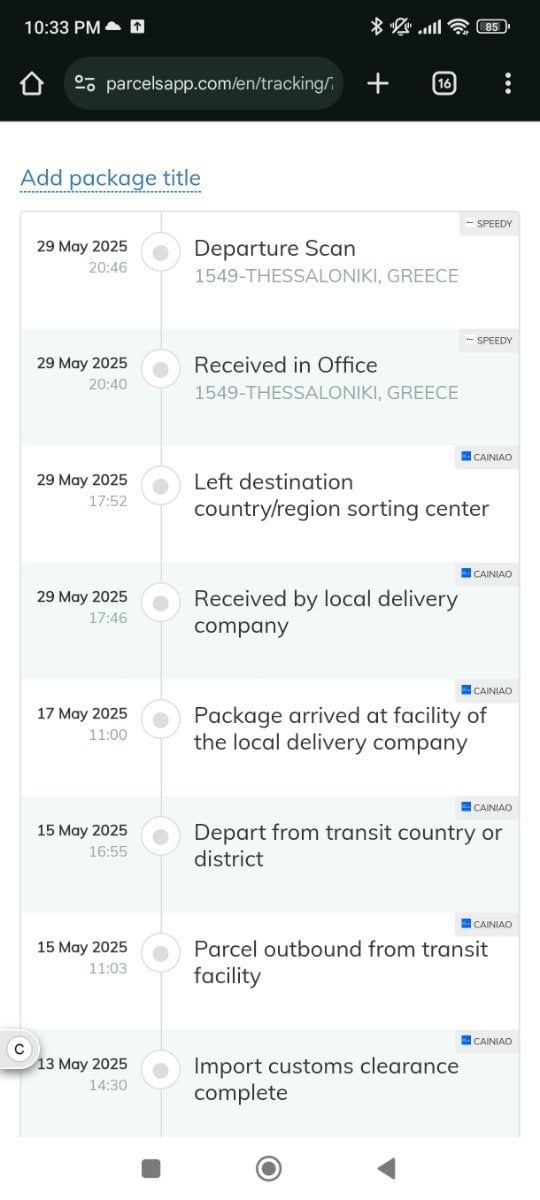
Task: Tap Android back navigation triangle
Action: [387, 1168]
